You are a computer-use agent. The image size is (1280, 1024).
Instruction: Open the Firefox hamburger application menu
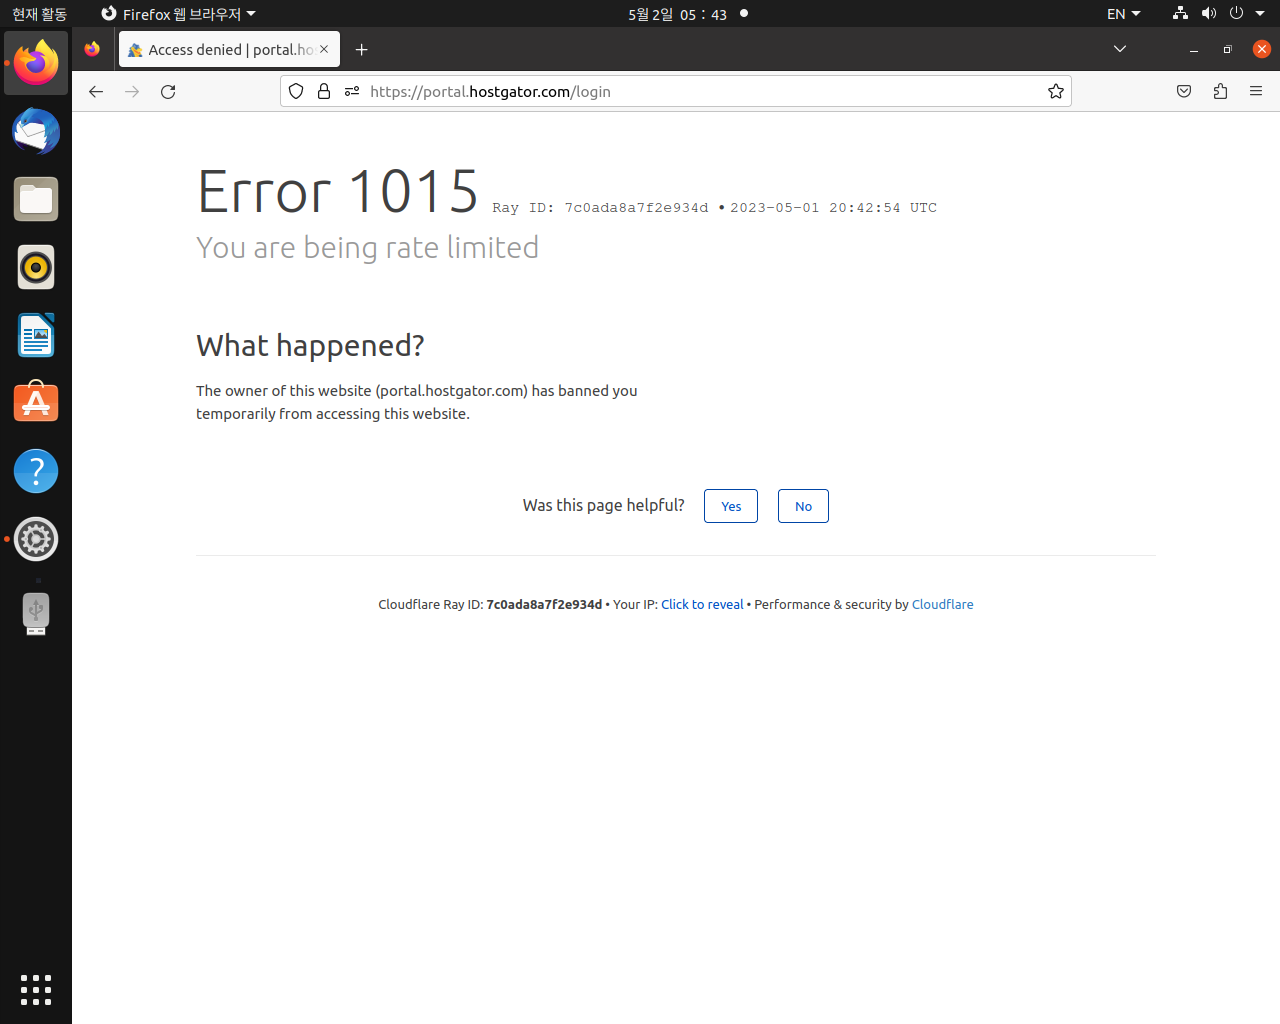point(1256,91)
